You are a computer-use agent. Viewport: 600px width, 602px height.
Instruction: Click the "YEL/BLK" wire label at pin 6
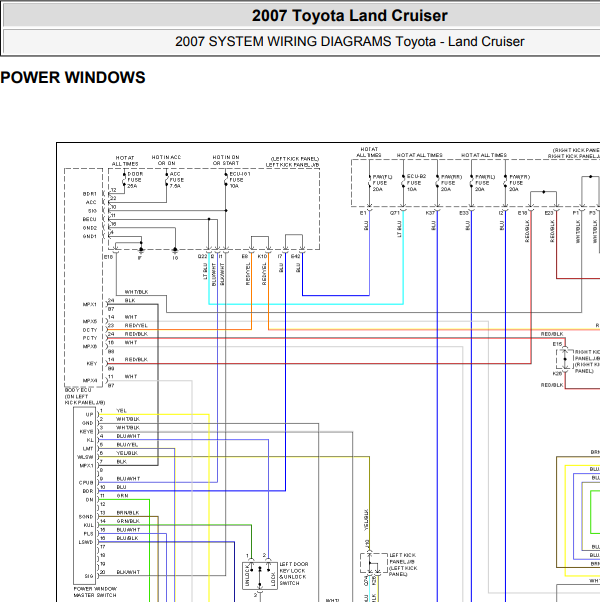point(127,453)
